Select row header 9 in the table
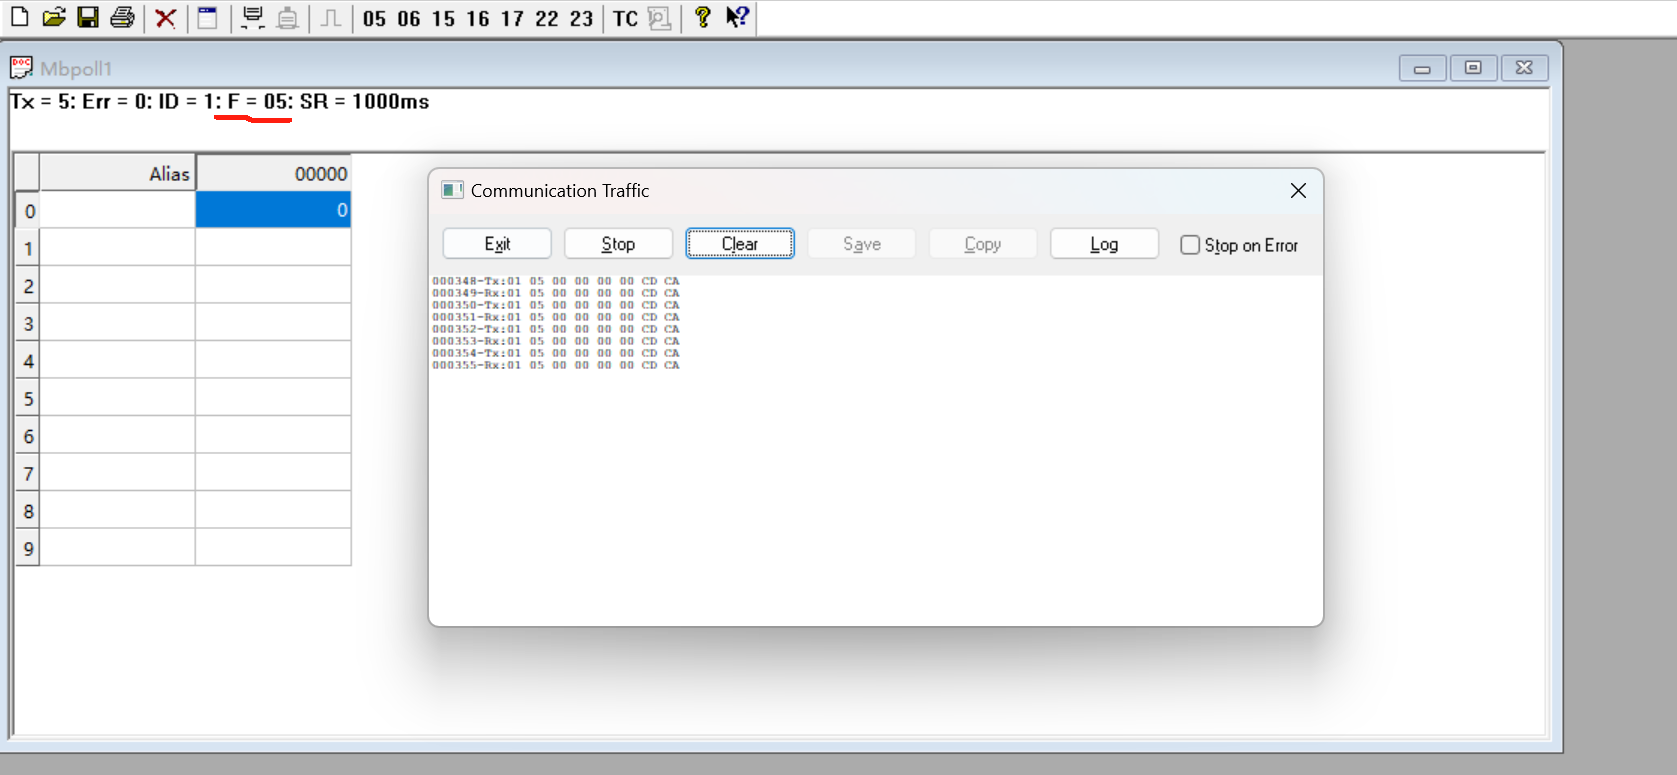Screen dimensions: 1677x775 coord(28,548)
